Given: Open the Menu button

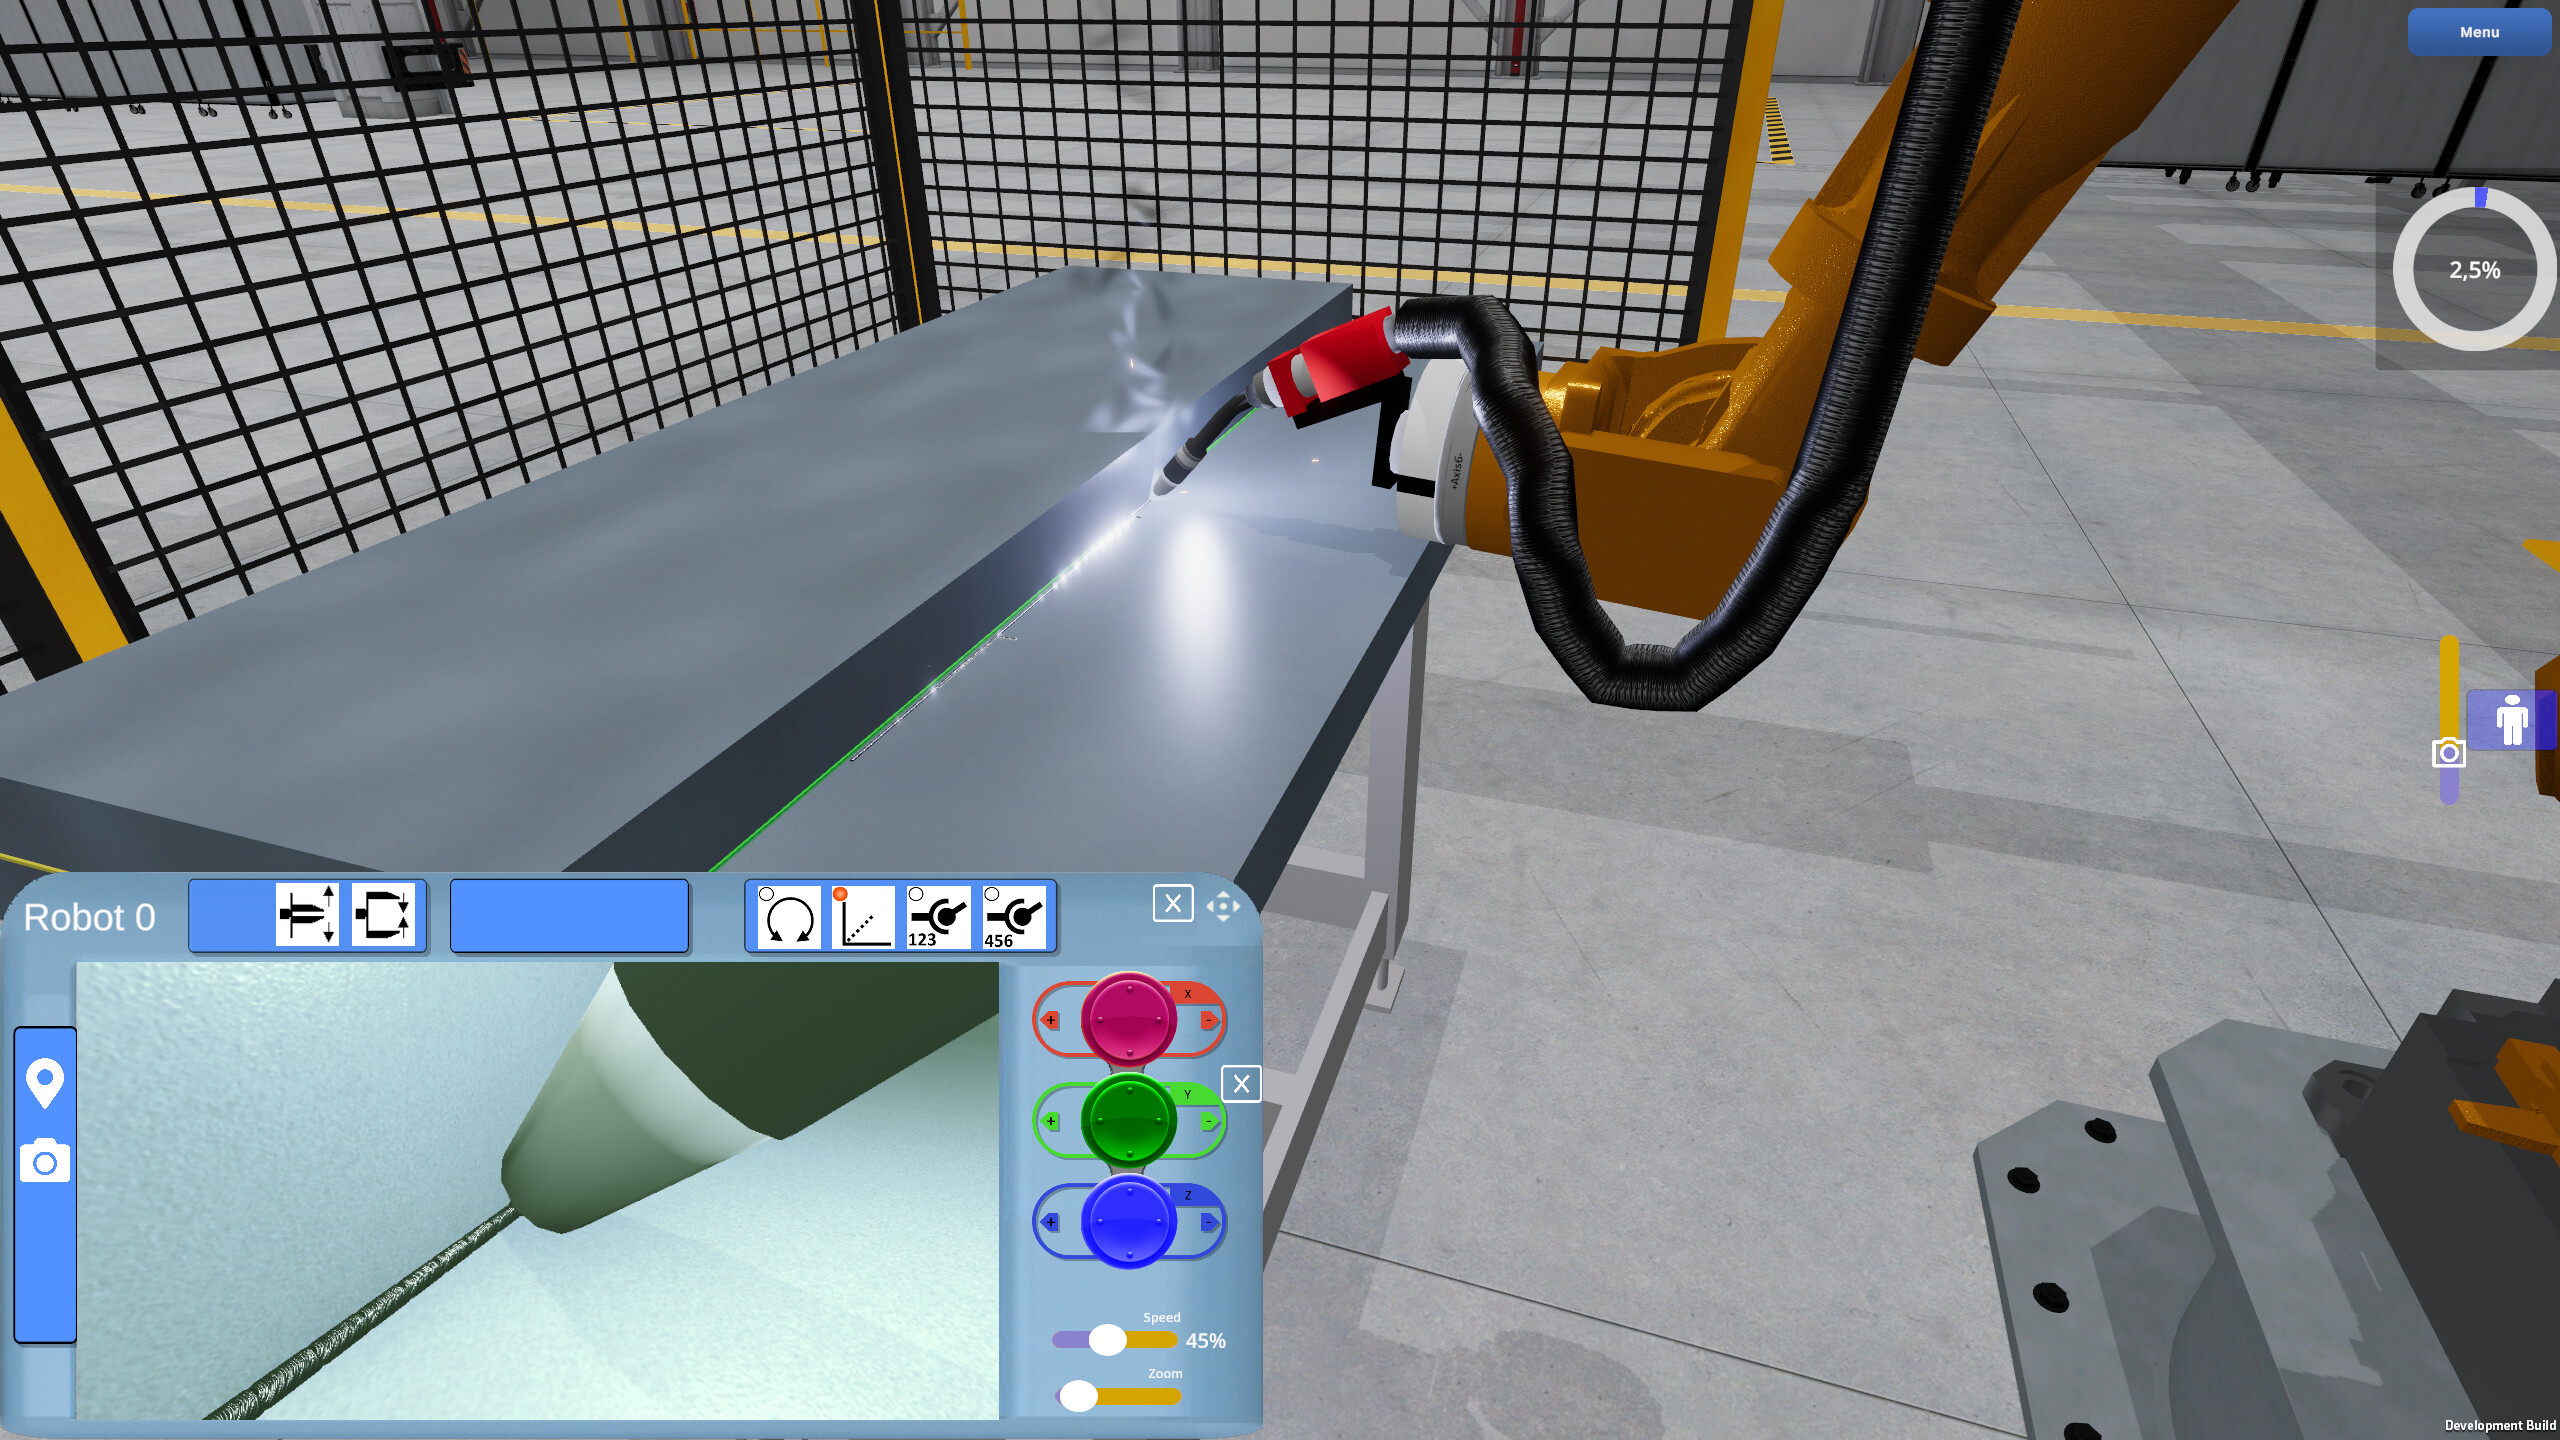Looking at the screenshot, I should pos(2479,32).
